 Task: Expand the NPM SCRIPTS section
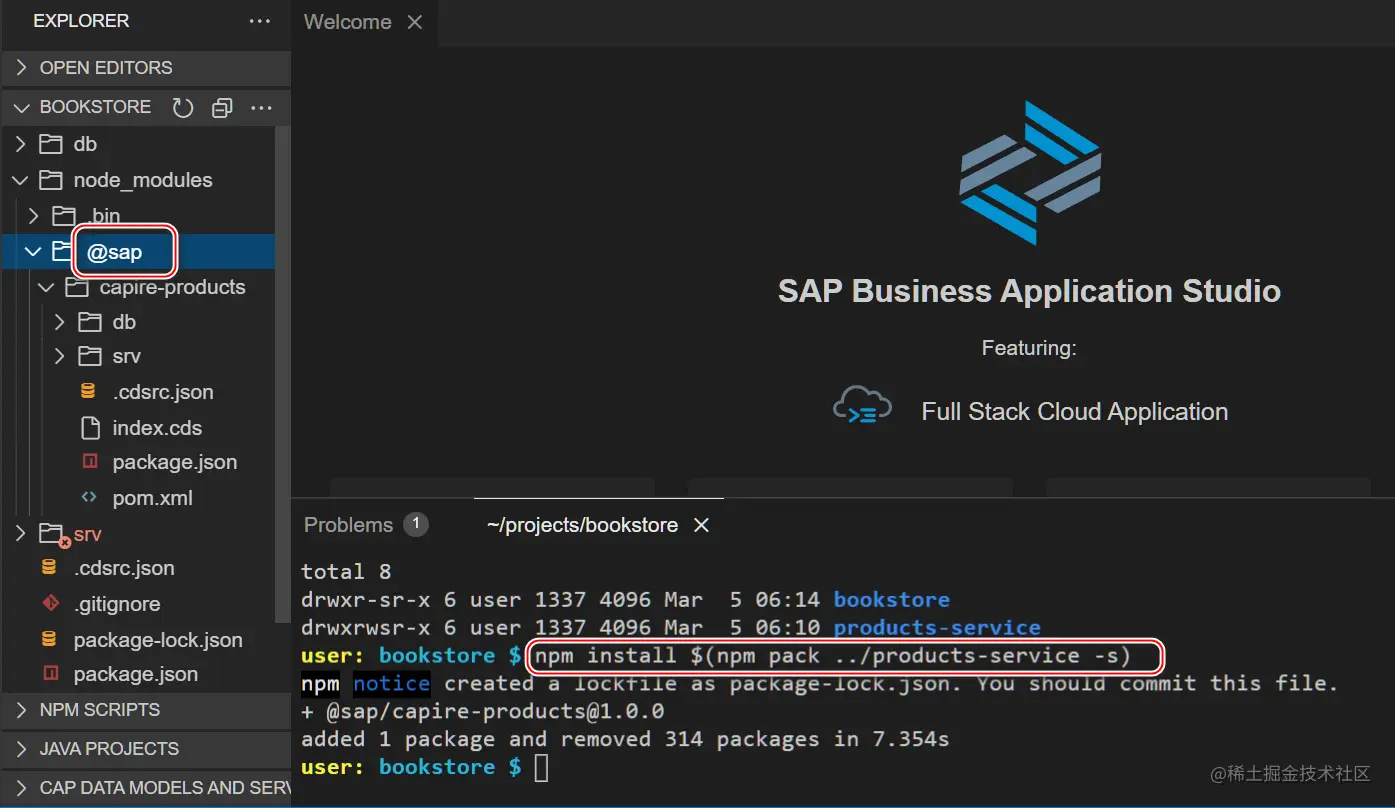pyautogui.click(x=21, y=710)
